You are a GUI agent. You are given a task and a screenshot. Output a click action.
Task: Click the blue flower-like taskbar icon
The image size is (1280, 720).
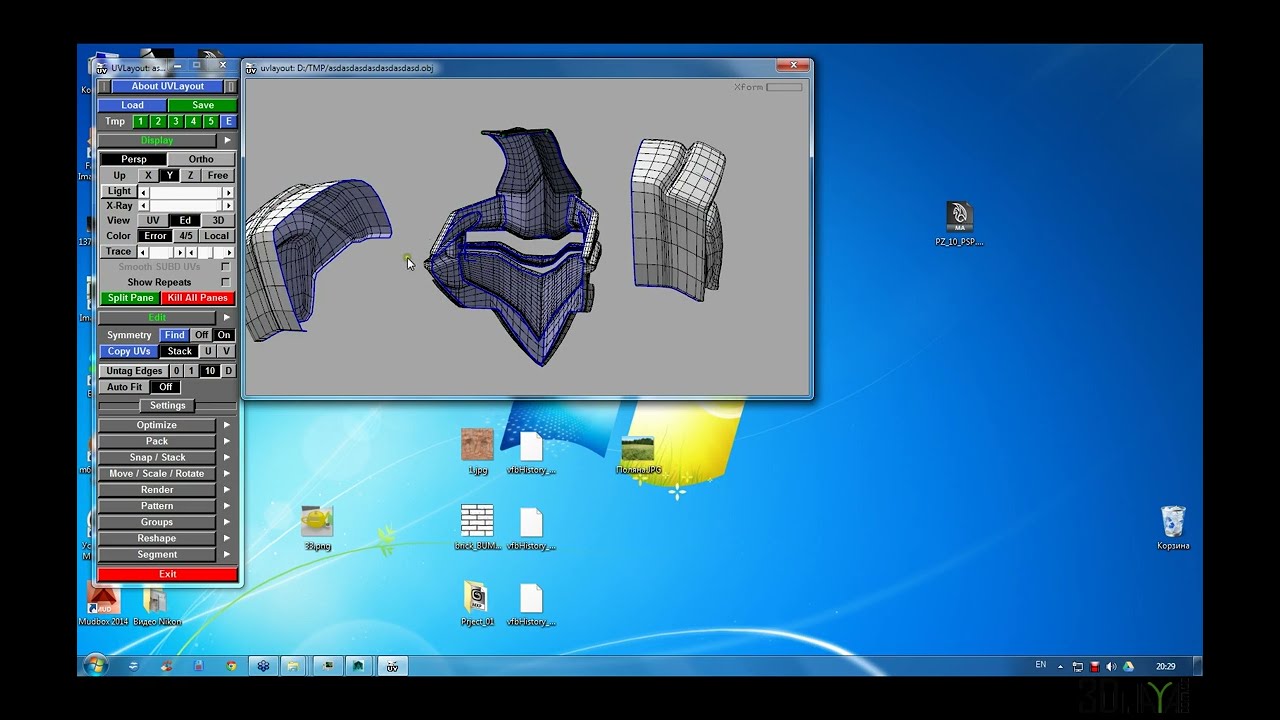263,666
